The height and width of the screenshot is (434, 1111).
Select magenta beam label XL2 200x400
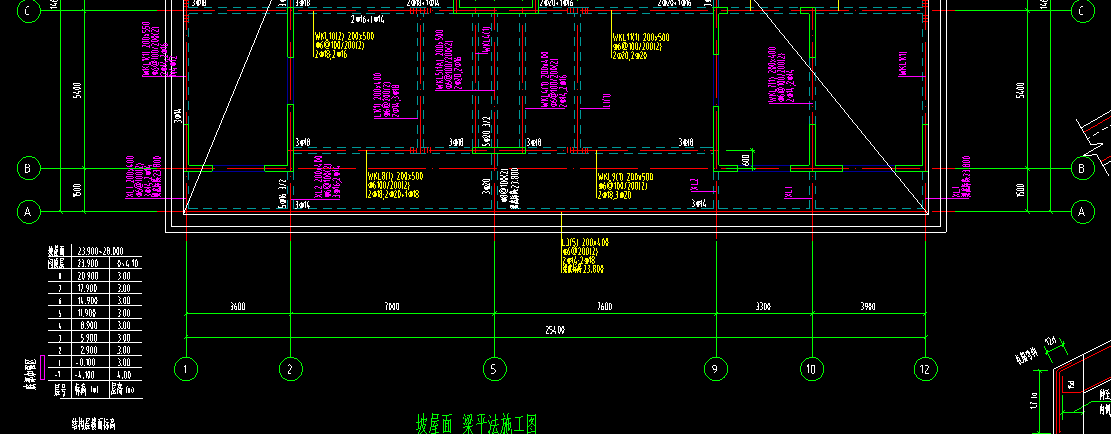pos(319,176)
